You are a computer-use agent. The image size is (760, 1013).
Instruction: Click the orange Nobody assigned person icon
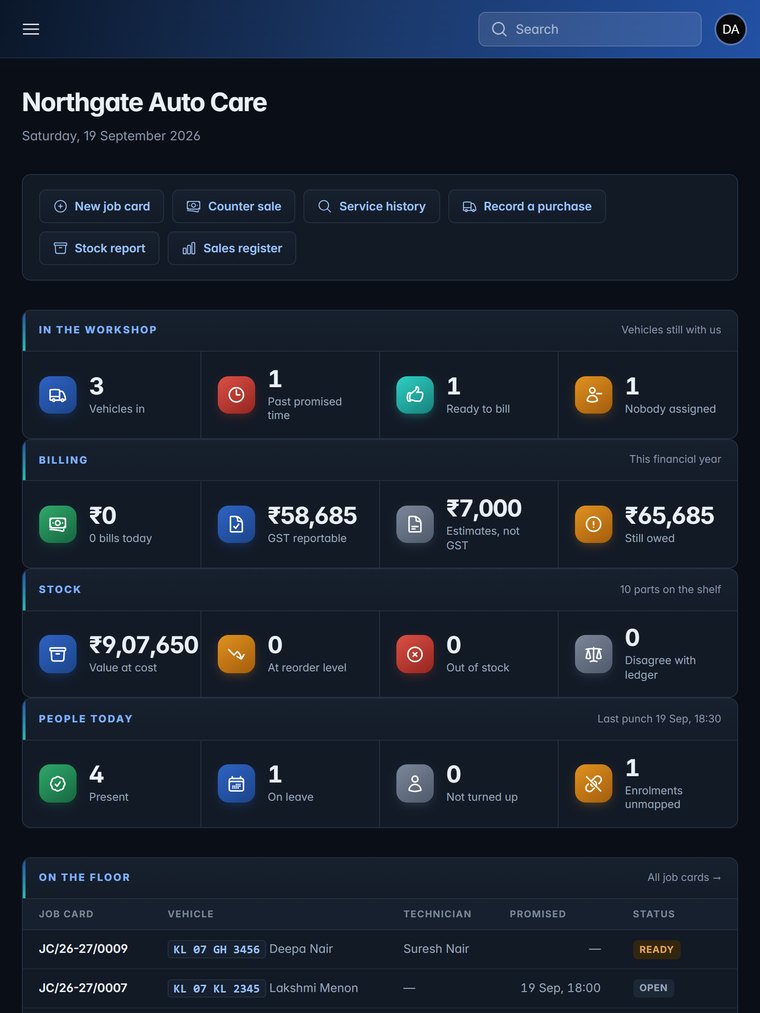pos(593,395)
